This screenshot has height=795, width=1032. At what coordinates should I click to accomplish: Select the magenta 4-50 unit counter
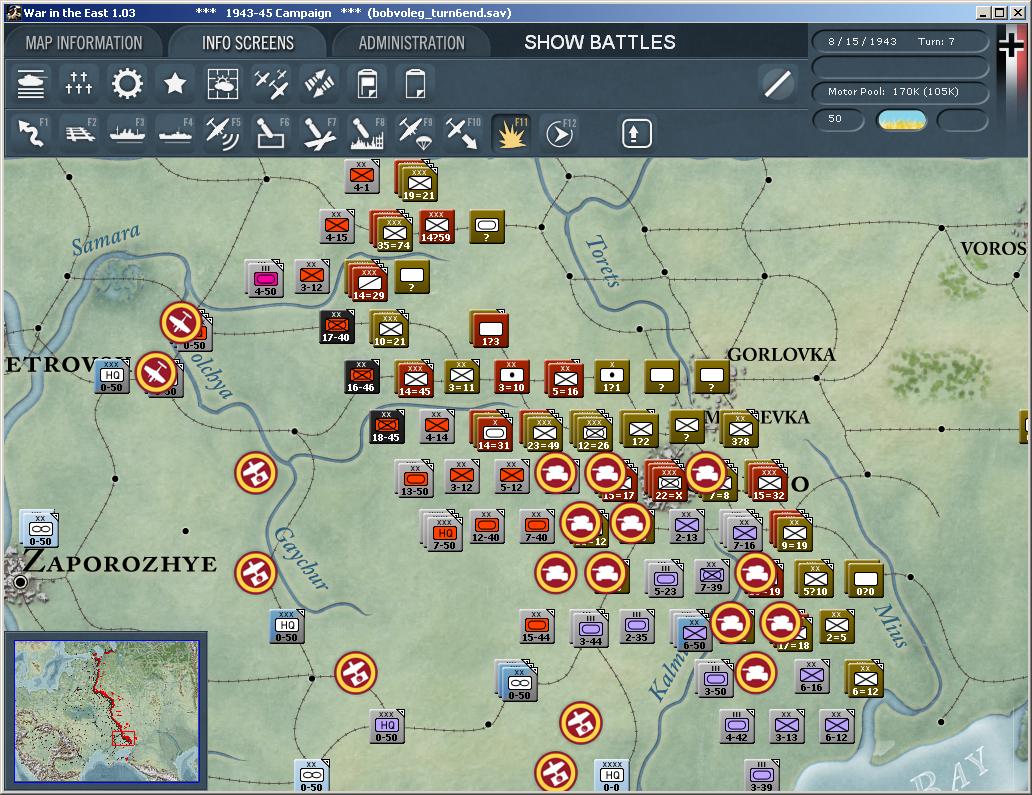pyautogui.click(x=265, y=278)
